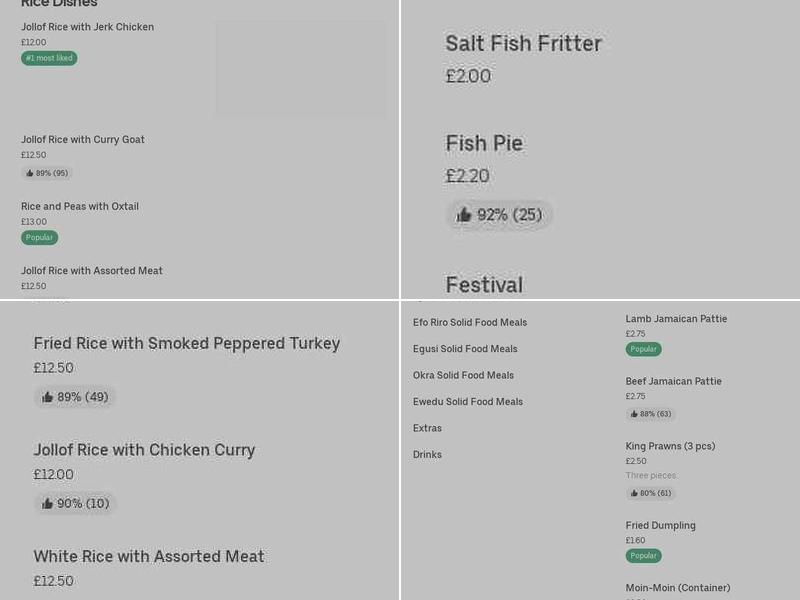Image resolution: width=800 pixels, height=600 pixels.
Task: Click the Popular badge on Rice and Peas with Oxtail
Action: [39, 237]
